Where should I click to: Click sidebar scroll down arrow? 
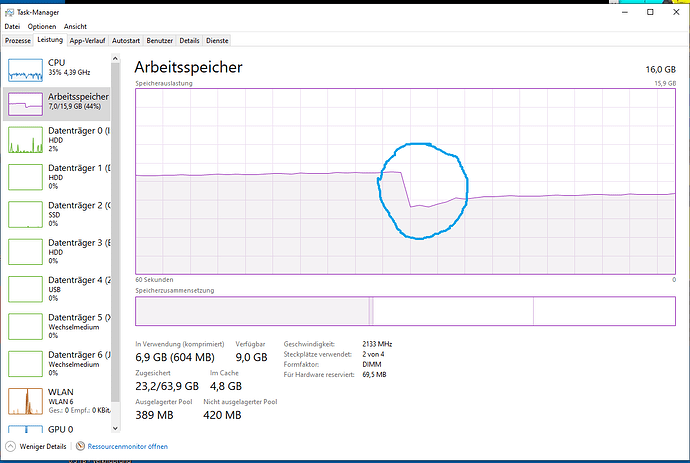[x=115, y=428]
